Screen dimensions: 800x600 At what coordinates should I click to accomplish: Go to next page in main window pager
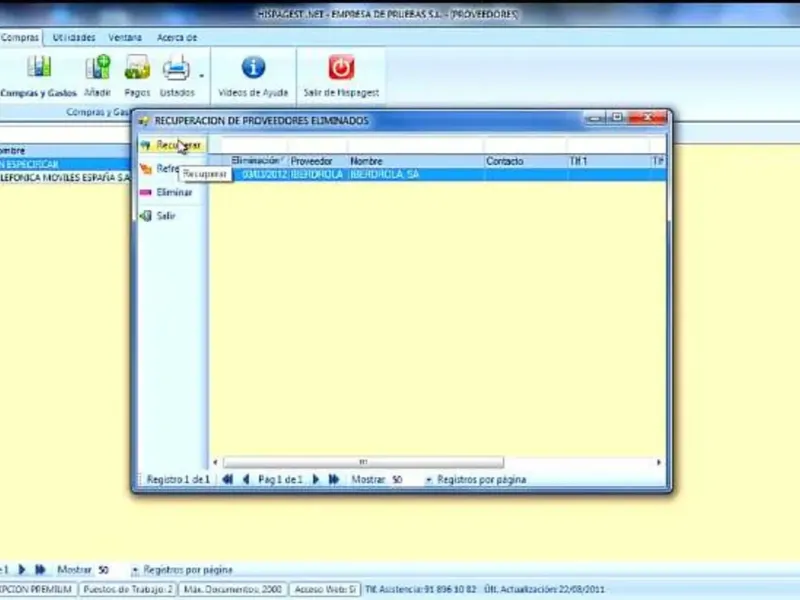pyautogui.click(x=22, y=569)
